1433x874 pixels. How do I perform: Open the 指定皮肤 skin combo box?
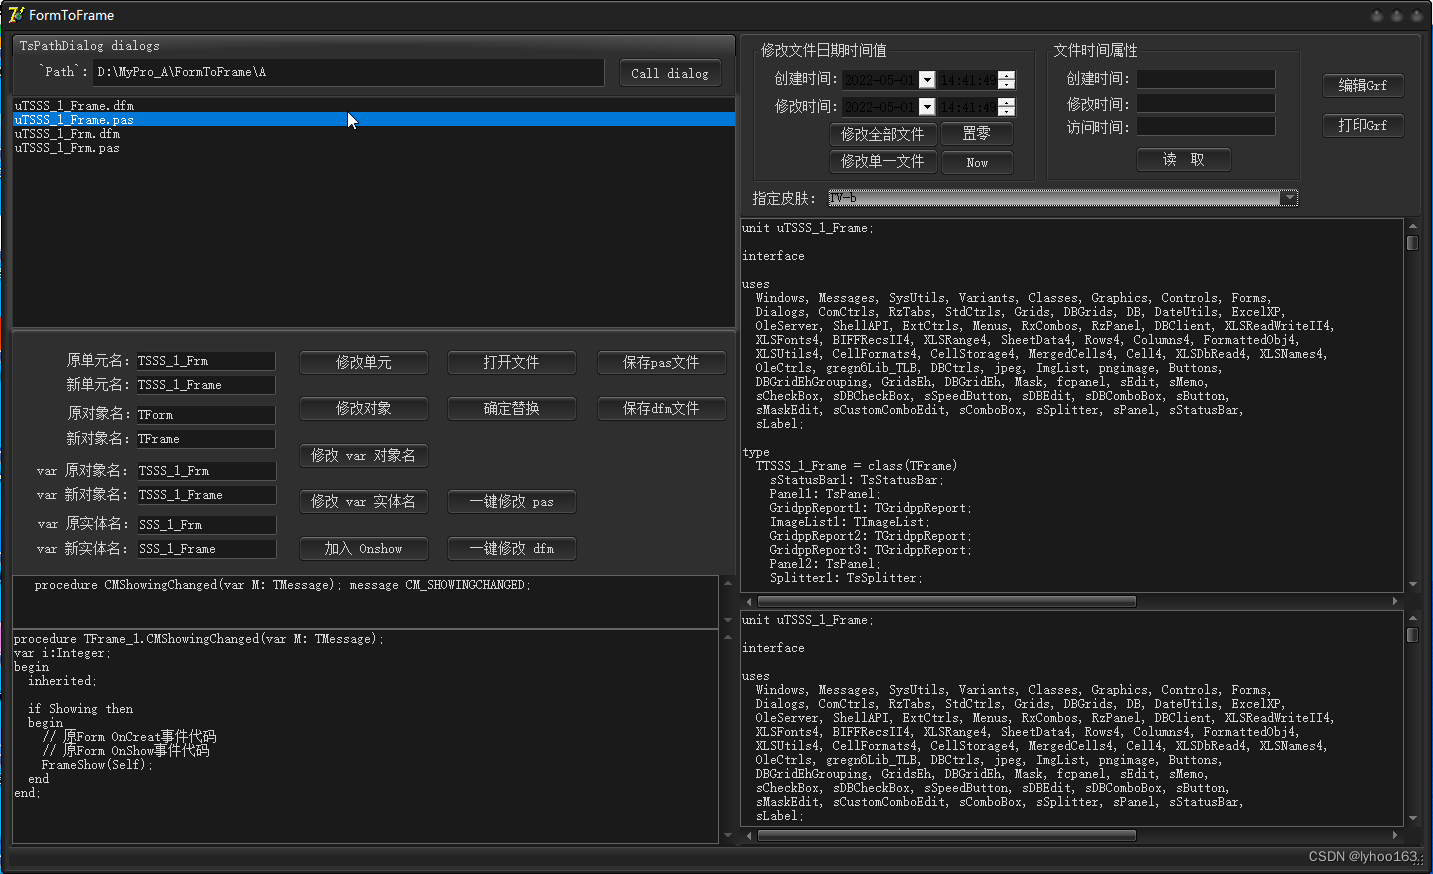(x=1288, y=197)
